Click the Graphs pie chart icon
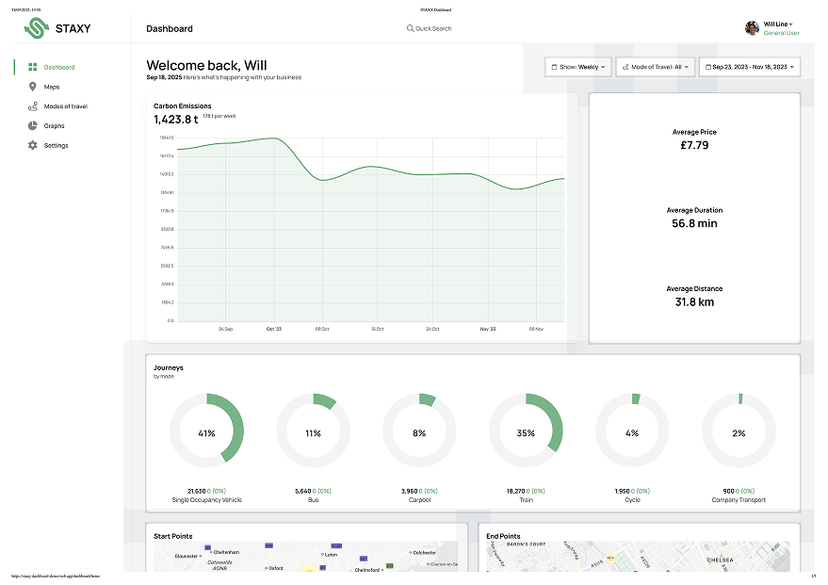828x585 pixels. (33, 126)
